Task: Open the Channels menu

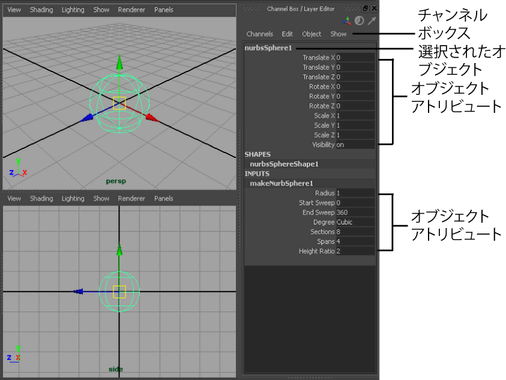Action: point(260,34)
